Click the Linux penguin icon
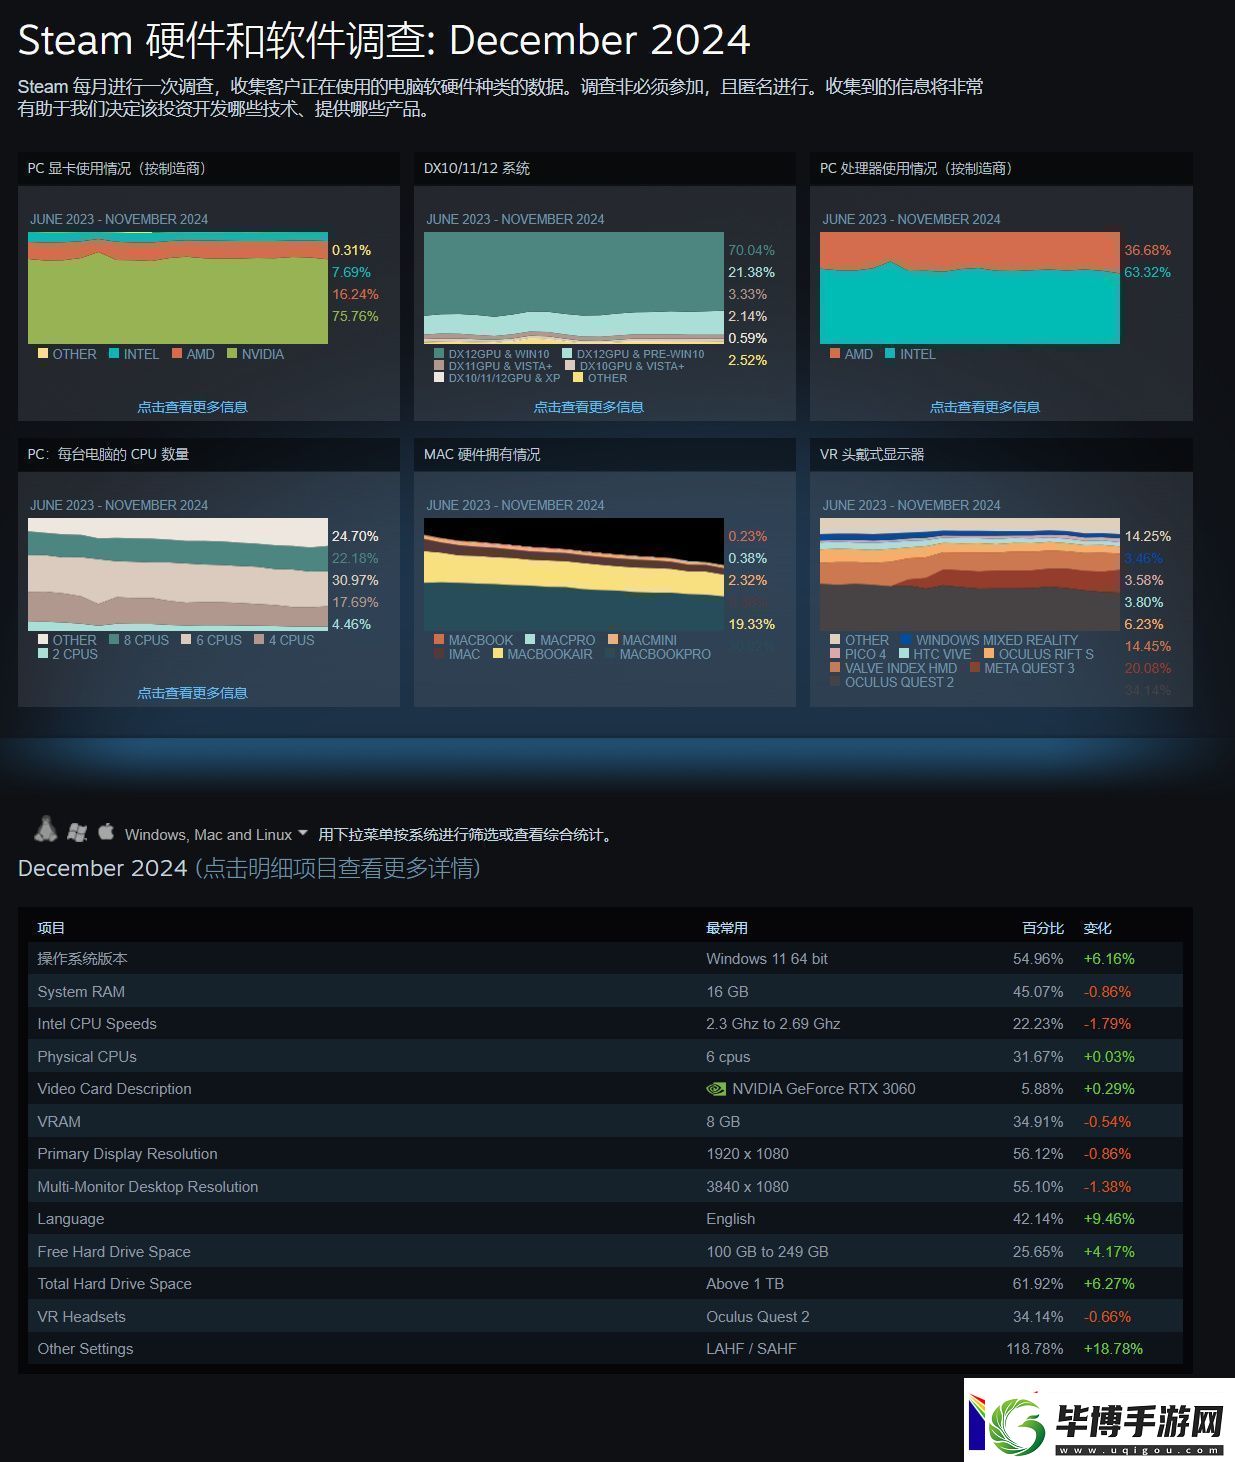The image size is (1235, 1462). (x=45, y=828)
